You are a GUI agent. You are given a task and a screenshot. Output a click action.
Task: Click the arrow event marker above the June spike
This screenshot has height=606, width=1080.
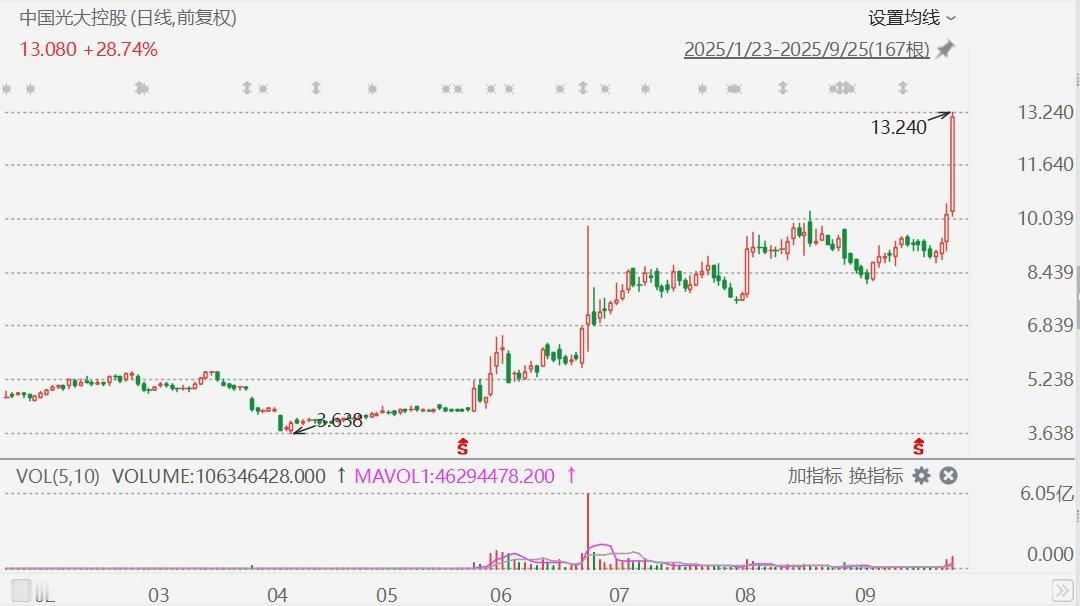coord(583,88)
